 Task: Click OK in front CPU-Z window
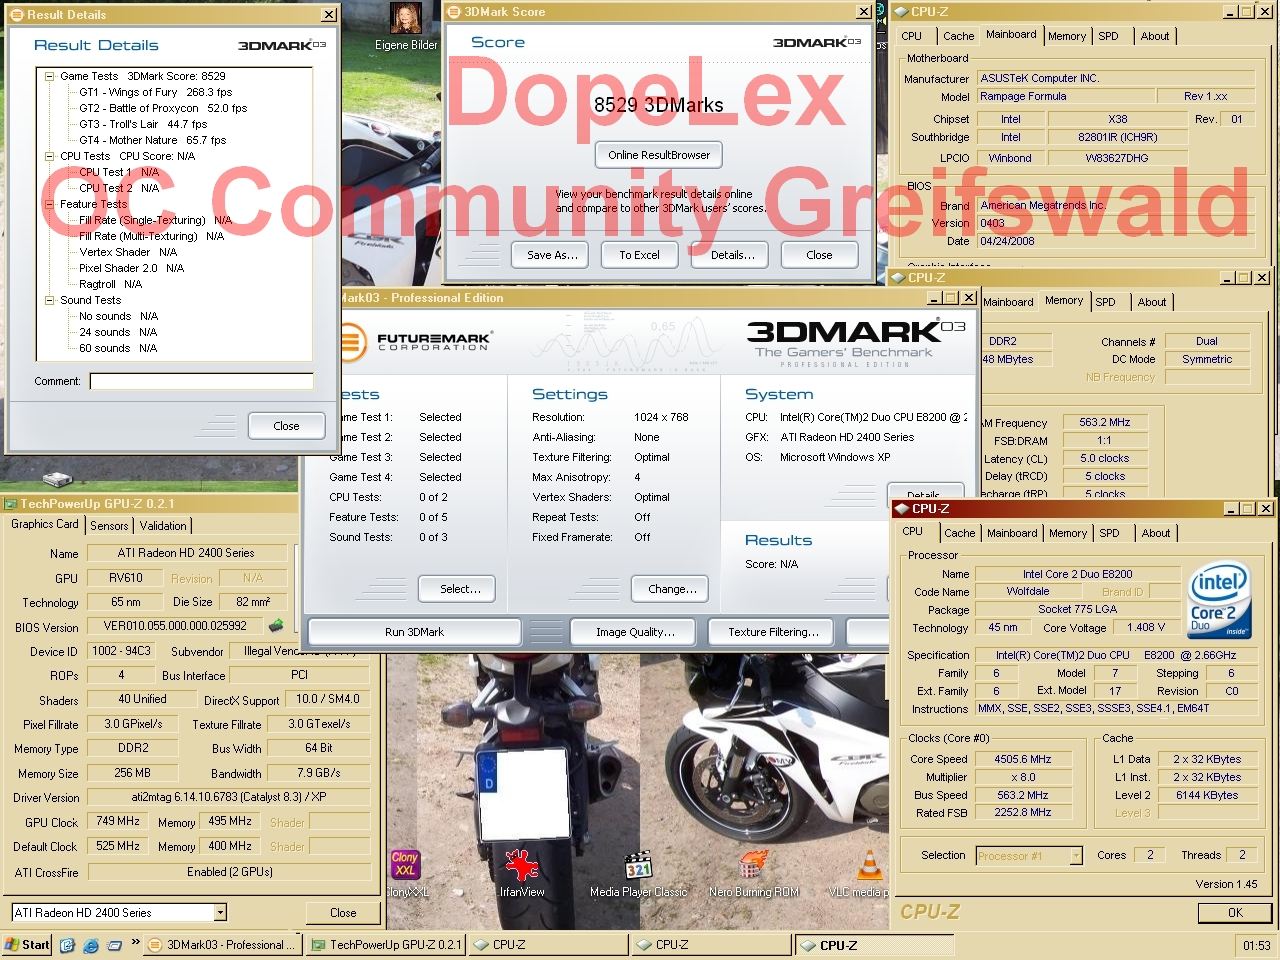coord(1235,913)
